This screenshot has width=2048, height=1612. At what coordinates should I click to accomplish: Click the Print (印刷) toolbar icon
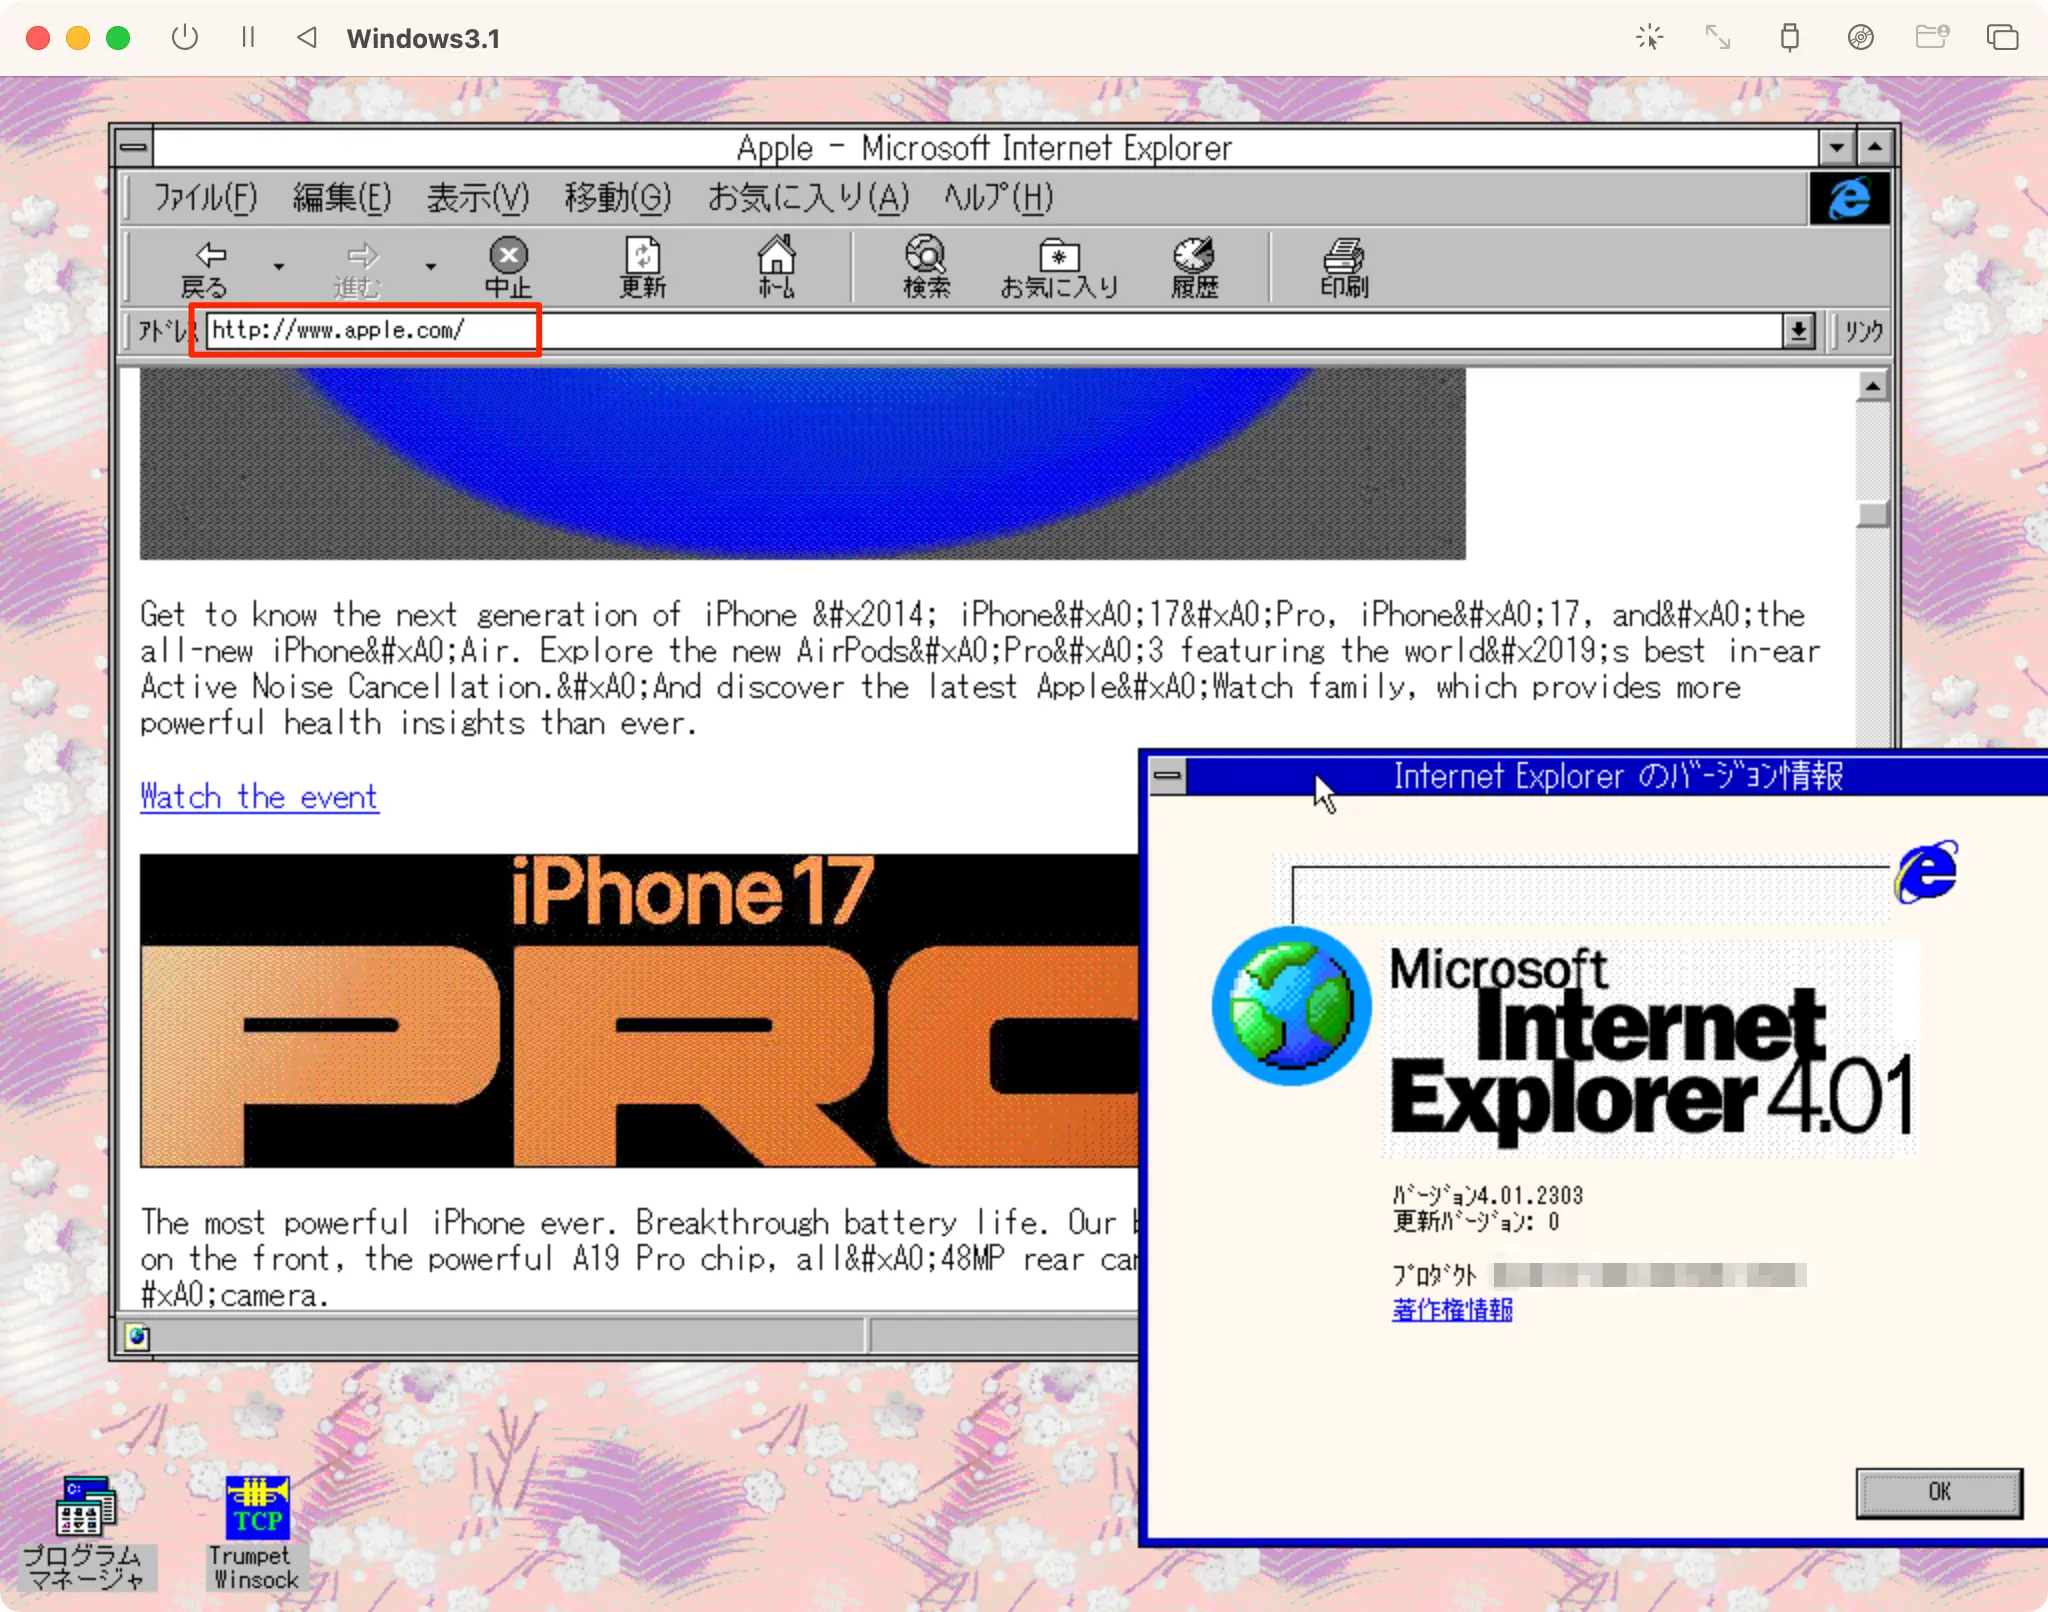[1344, 268]
